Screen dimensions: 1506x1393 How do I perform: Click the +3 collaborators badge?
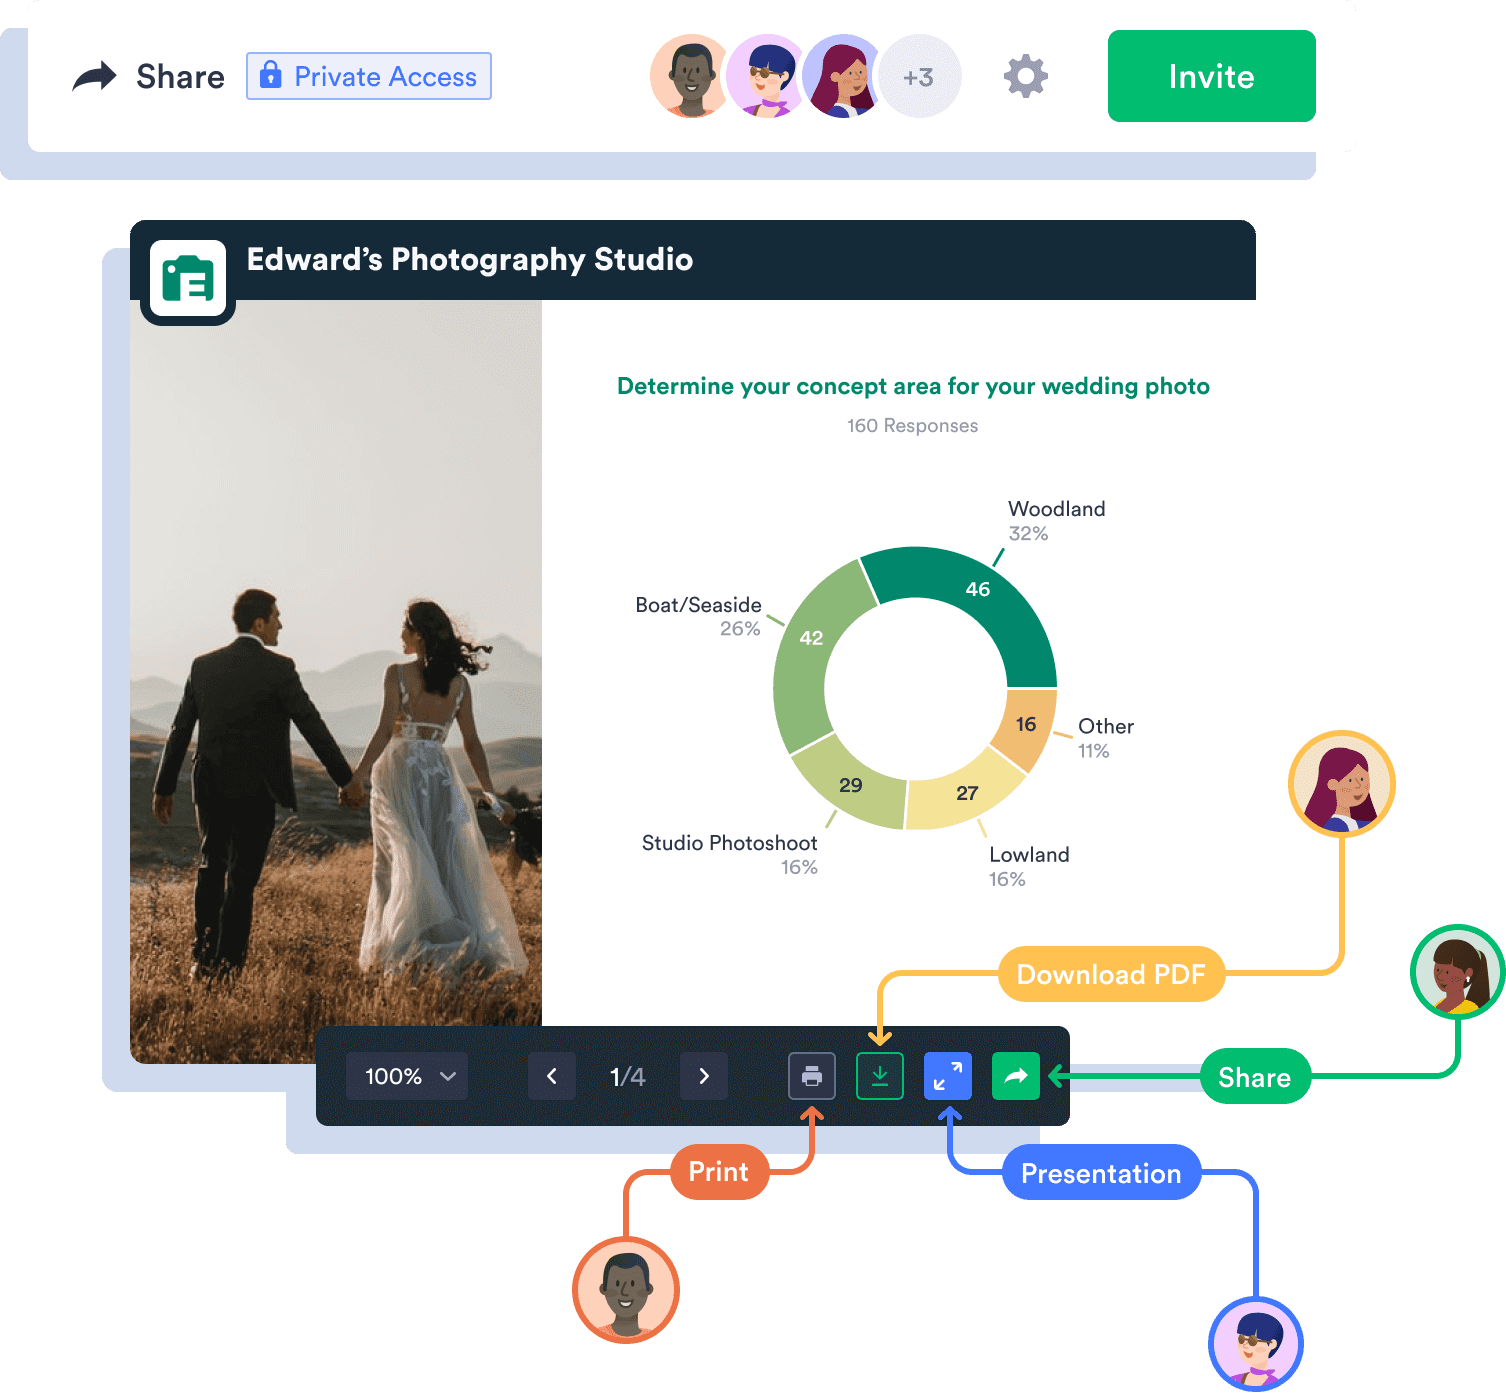919,76
